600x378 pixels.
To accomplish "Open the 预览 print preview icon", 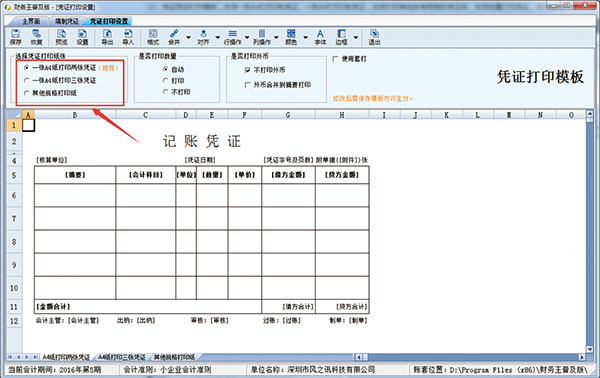I will coord(61,37).
